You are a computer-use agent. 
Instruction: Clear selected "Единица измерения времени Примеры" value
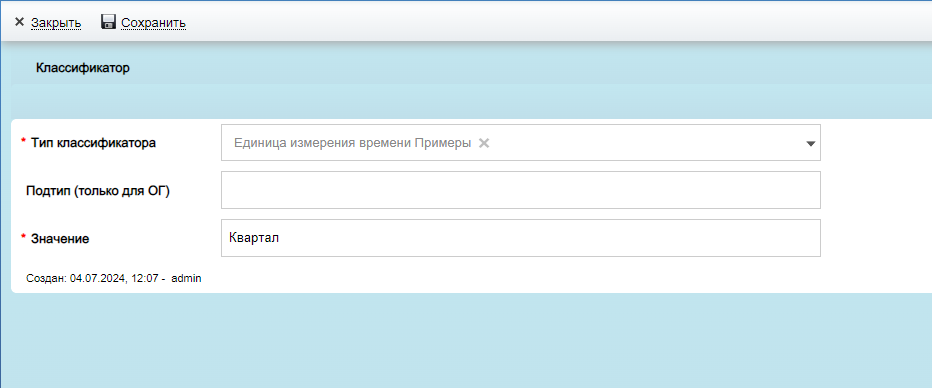click(484, 143)
